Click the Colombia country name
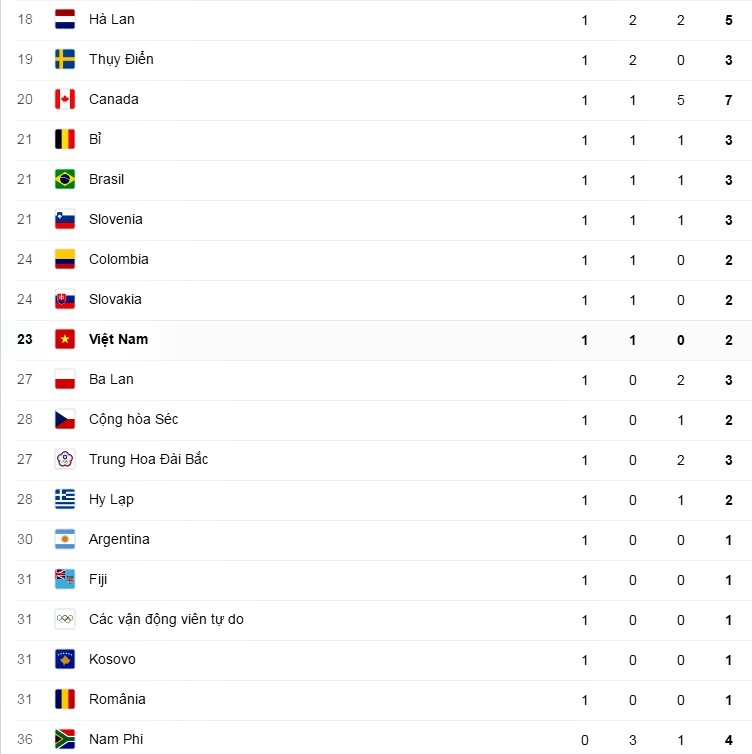The height and width of the screenshot is (754, 752). [118, 259]
